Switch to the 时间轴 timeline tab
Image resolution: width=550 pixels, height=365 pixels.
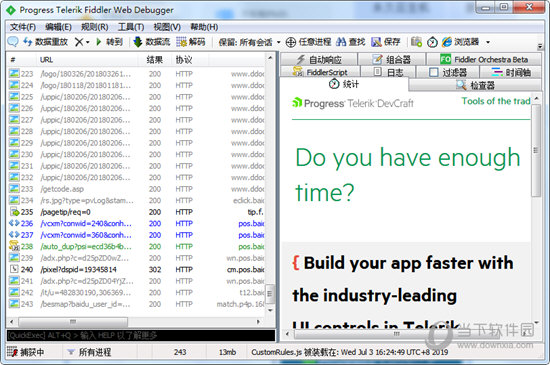pyautogui.click(x=511, y=72)
